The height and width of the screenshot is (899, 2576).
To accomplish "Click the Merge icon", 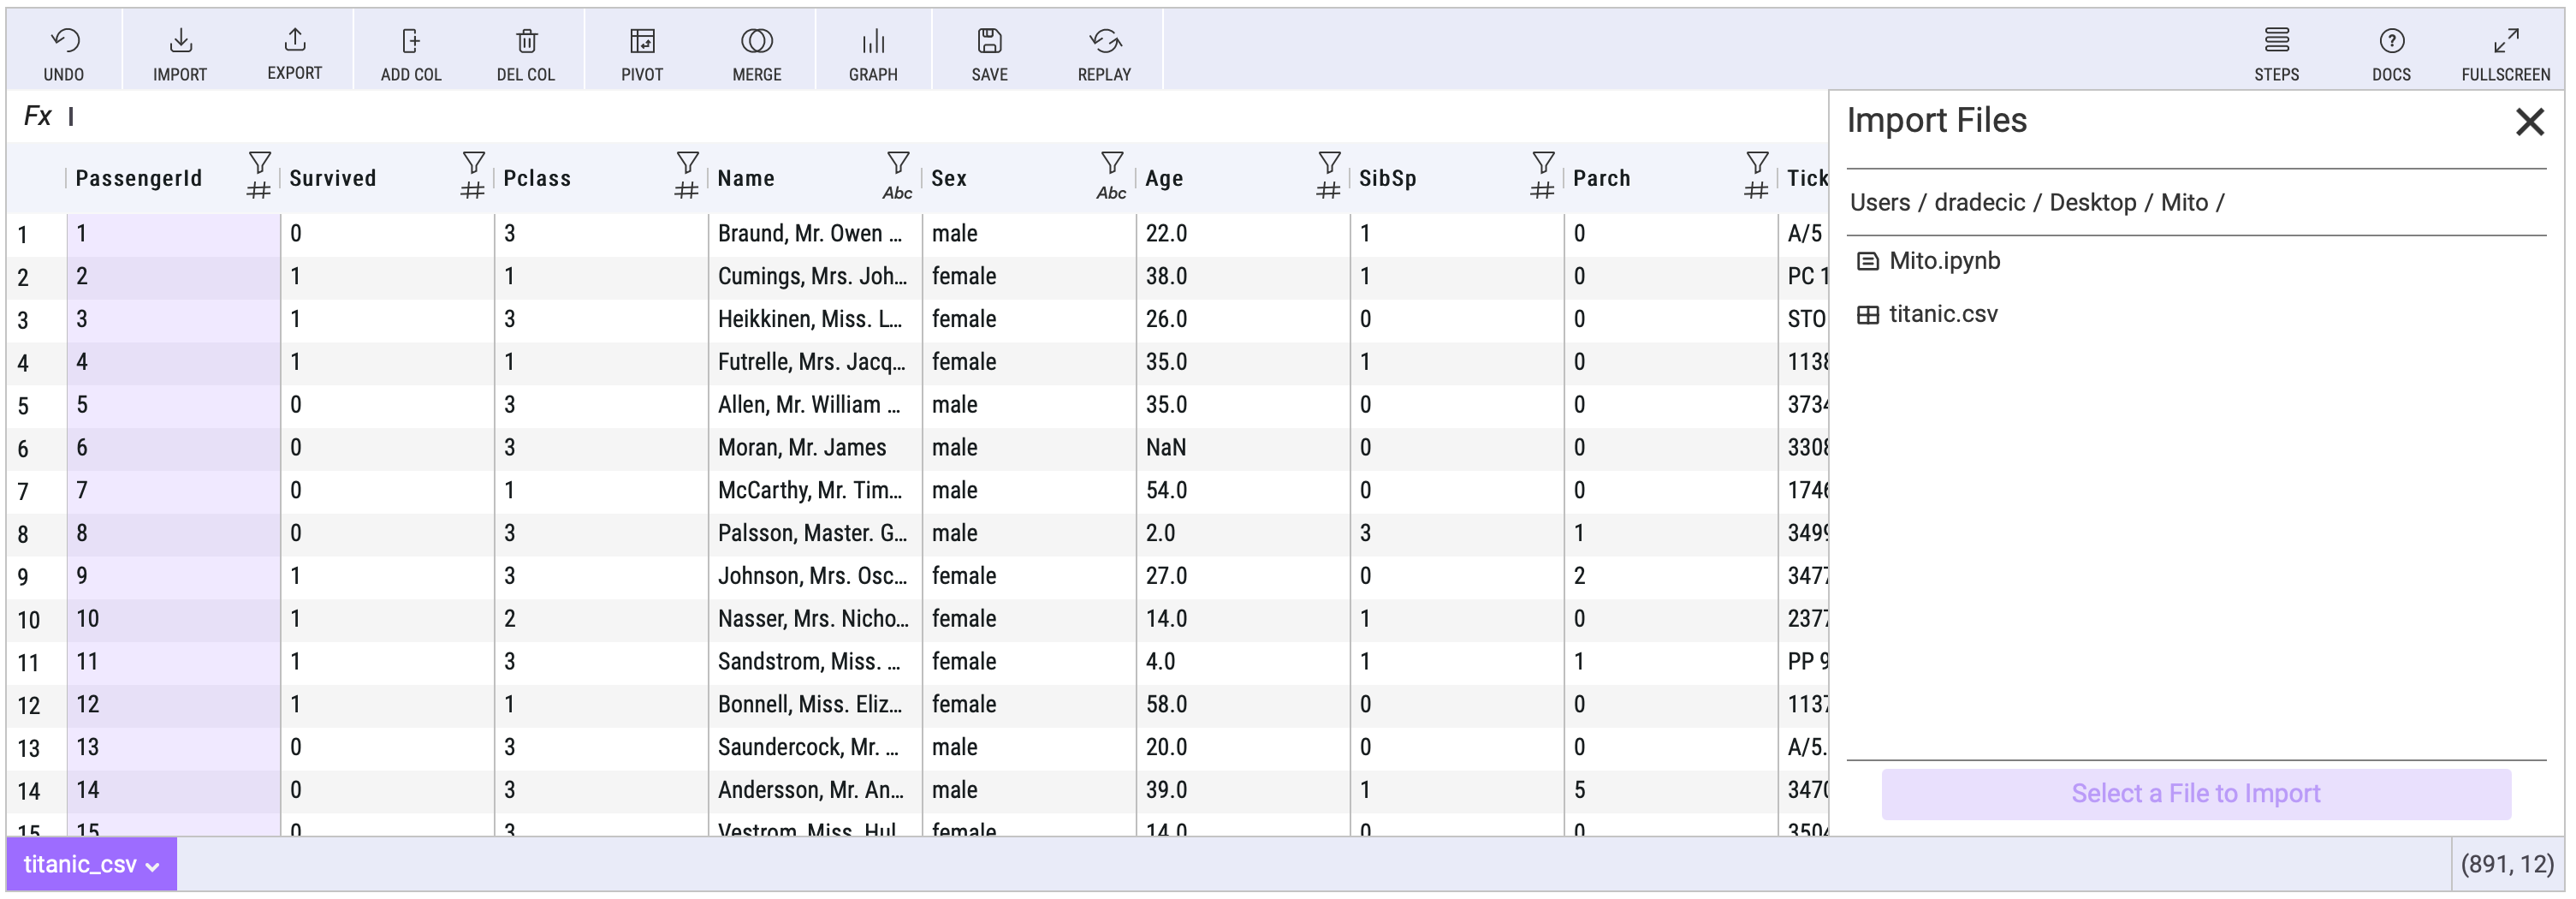I will click(757, 41).
